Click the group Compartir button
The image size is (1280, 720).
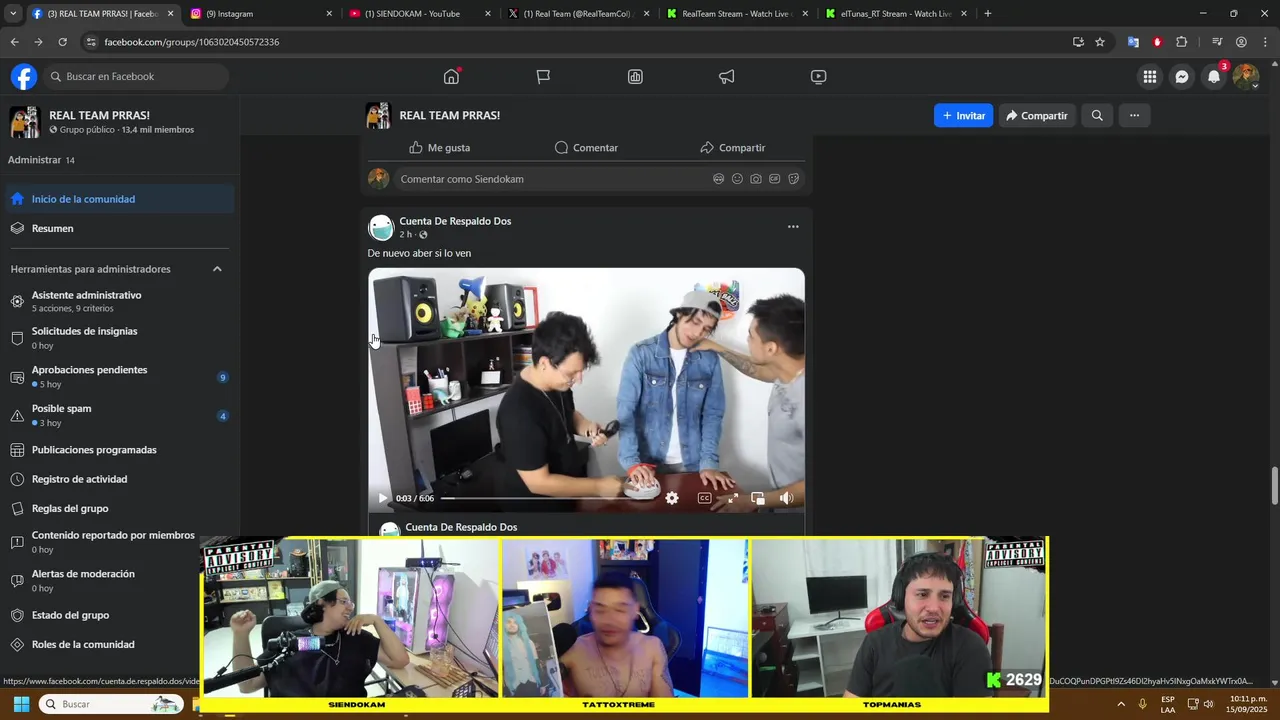click(1037, 116)
